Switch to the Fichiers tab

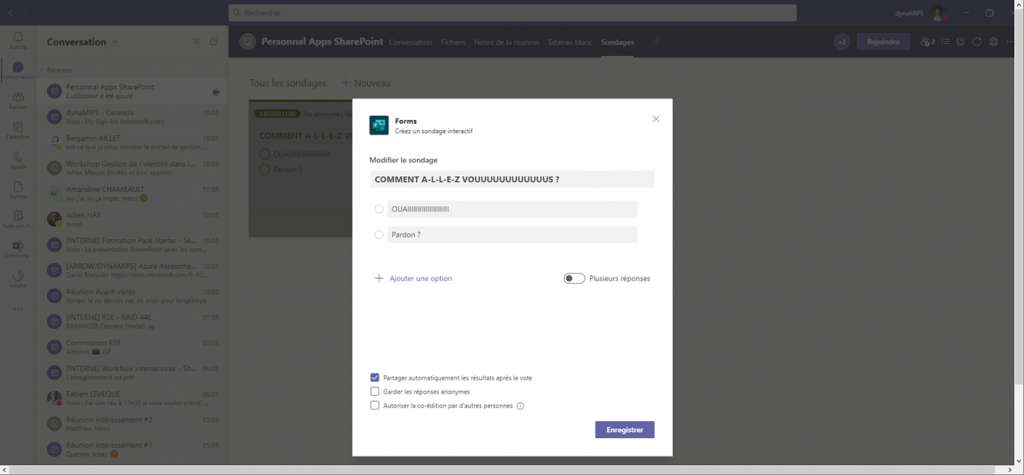[453, 42]
